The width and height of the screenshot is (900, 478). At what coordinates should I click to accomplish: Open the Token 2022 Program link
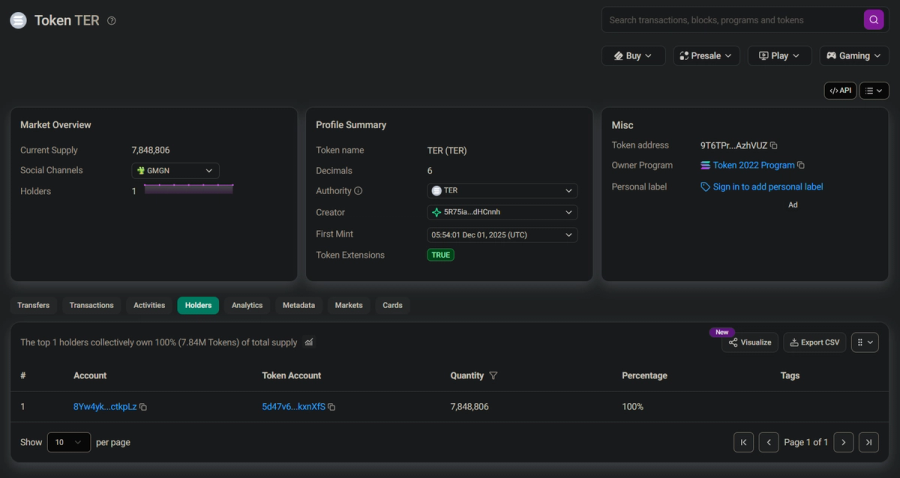753,165
